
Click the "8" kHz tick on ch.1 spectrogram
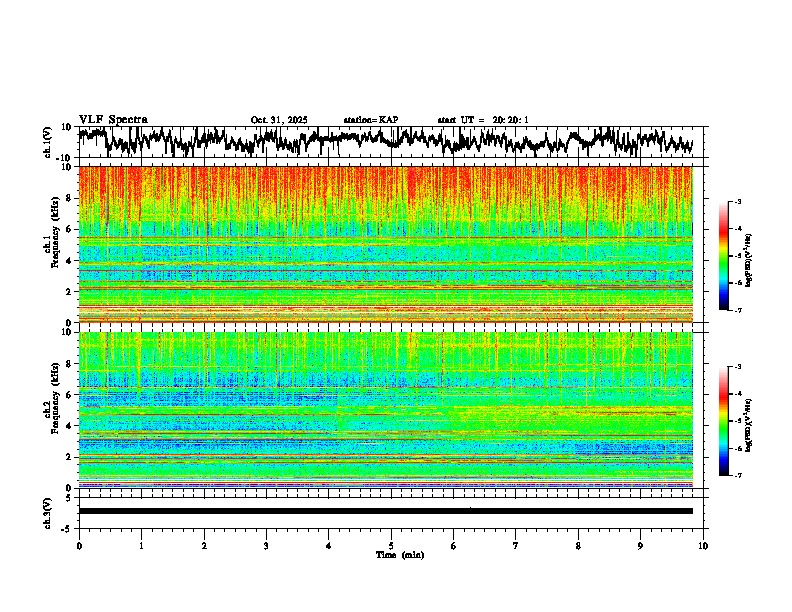tap(70, 198)
